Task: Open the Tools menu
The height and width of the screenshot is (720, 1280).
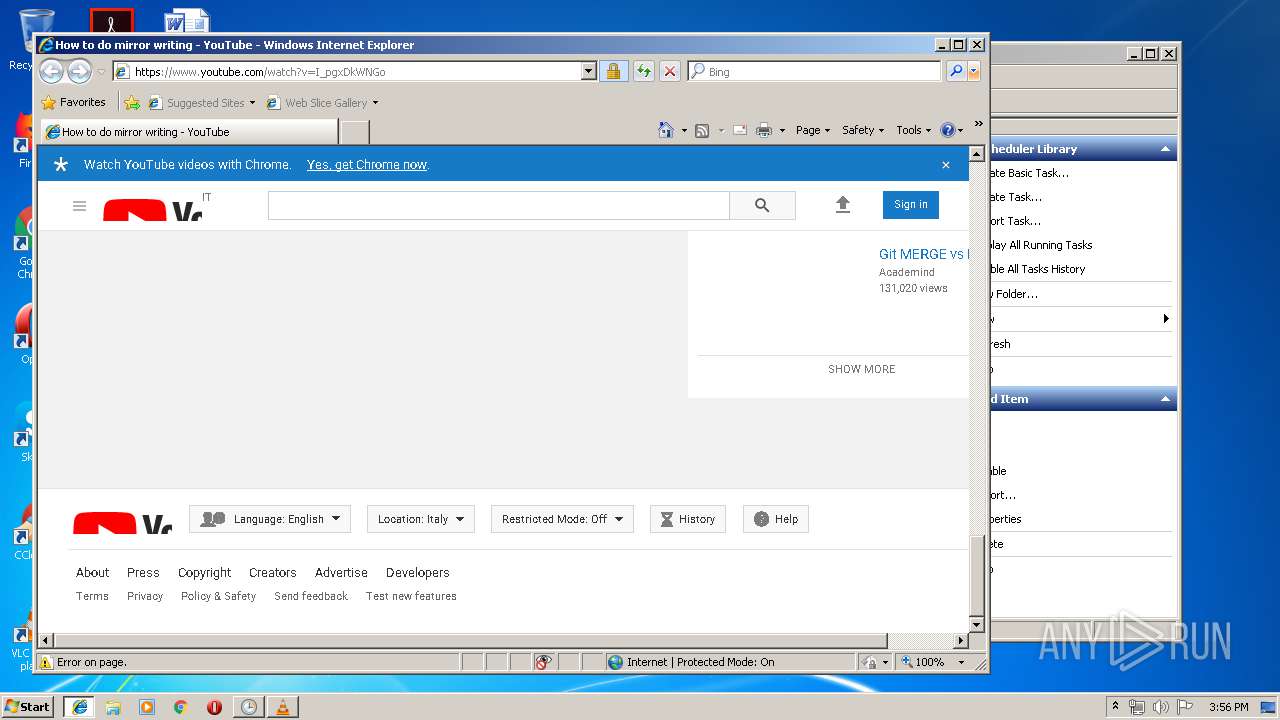Action: pyautogui.click(x=913, y=130)
